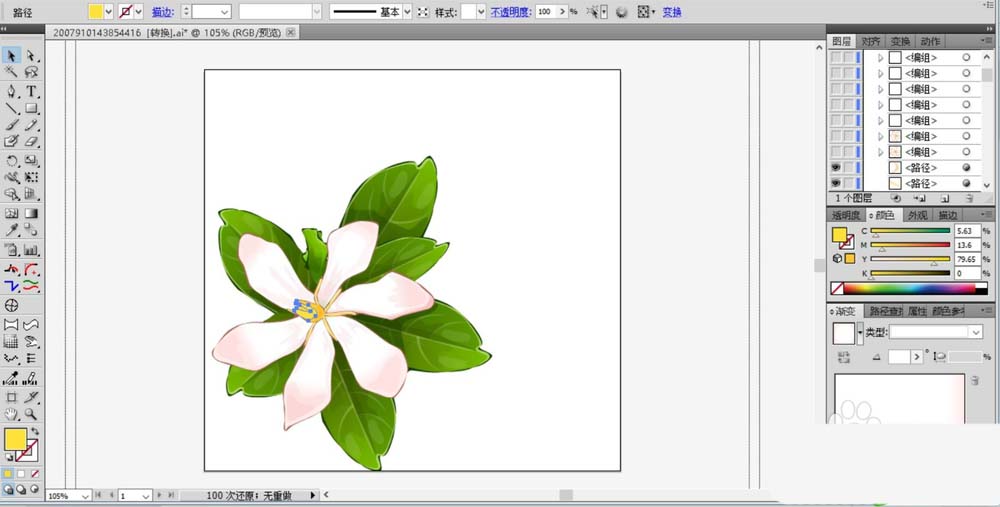Viewport: 1000px width, 507px height.
Task: Select the Blend tool
Action: 31,230
